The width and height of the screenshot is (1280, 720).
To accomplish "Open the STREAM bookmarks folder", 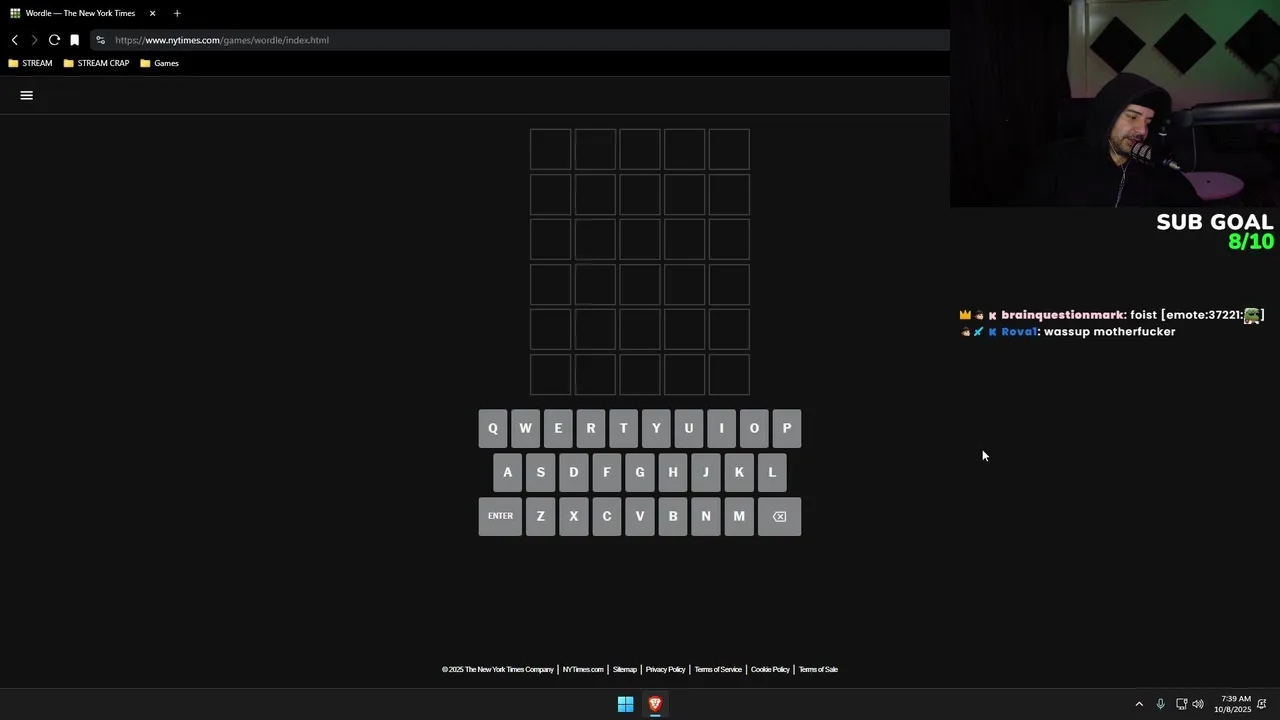I will click(30, 63).
